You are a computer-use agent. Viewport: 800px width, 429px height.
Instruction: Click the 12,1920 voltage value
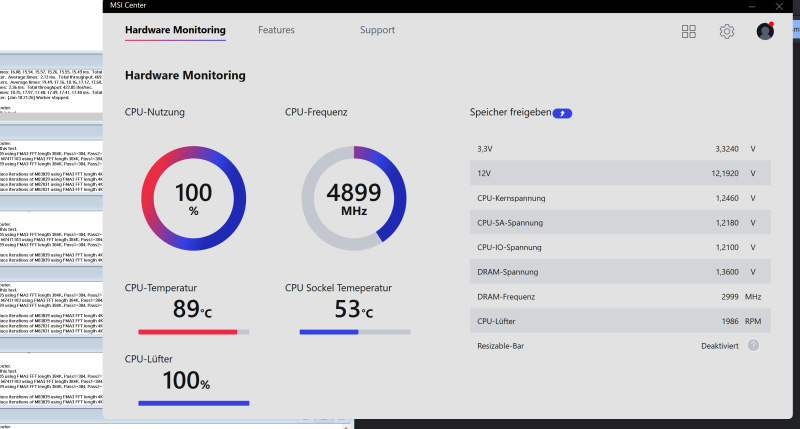724,173
